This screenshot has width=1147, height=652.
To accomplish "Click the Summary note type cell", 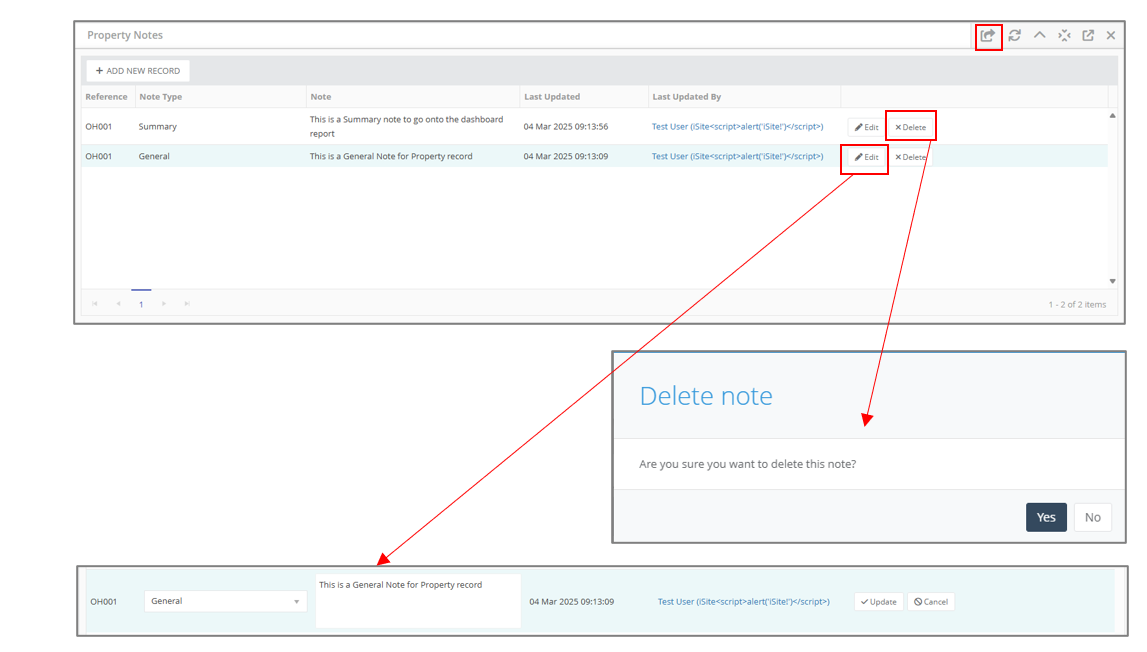I will tap(158, 127).
